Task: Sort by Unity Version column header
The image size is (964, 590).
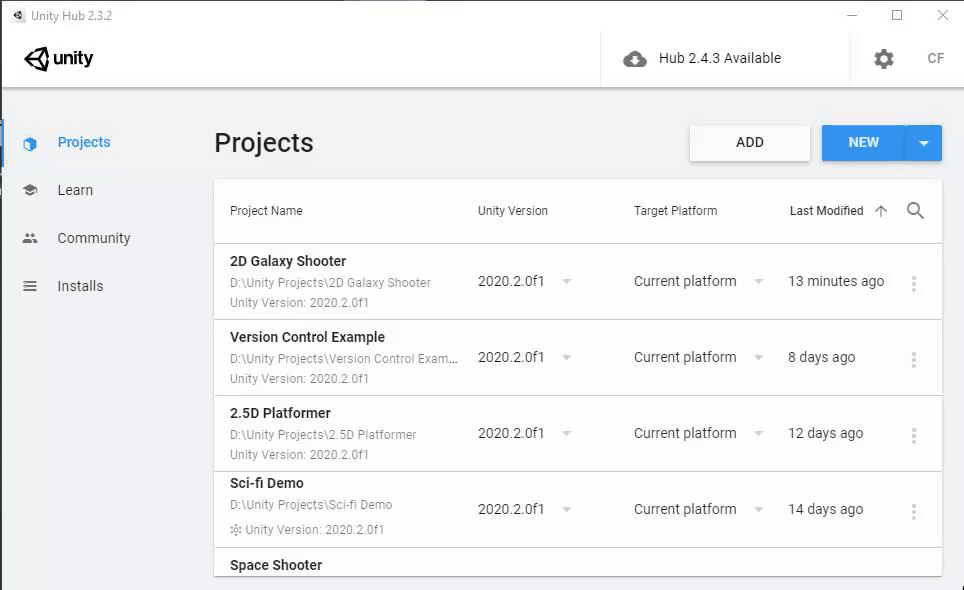Action: point(513,211)
